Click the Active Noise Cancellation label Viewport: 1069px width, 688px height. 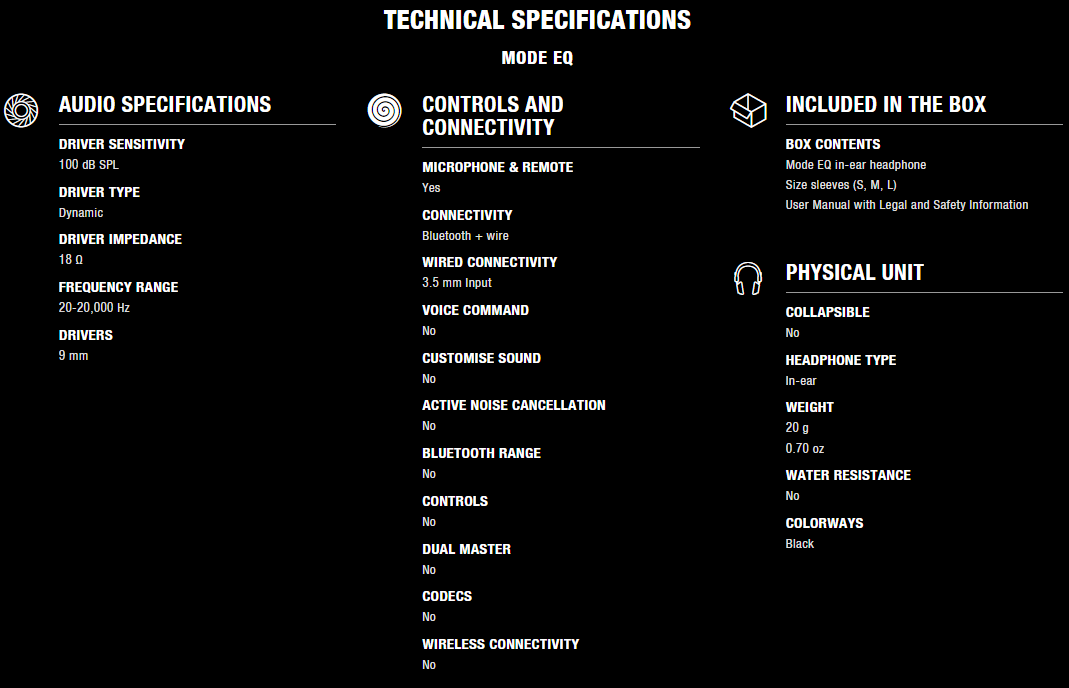point(514,405)
